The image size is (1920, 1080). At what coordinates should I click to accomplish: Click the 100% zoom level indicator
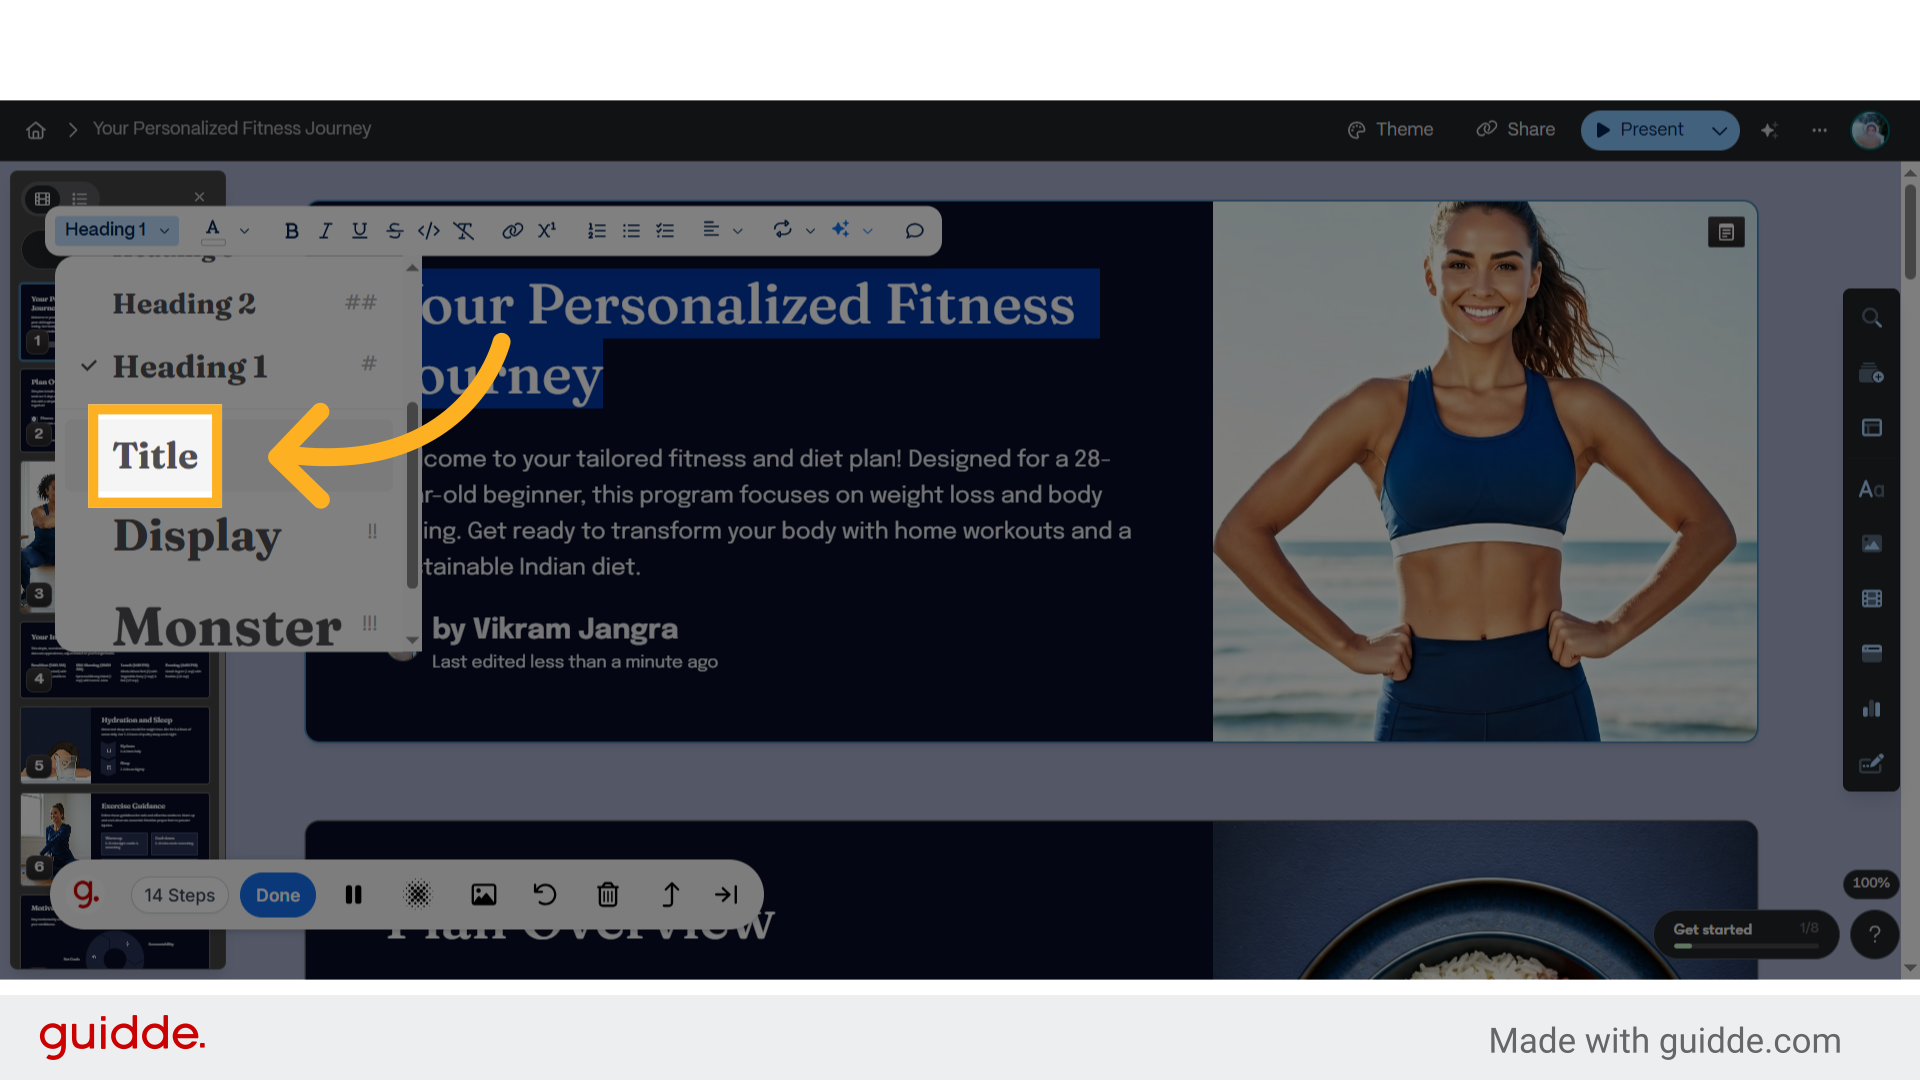click(1871, 883)
